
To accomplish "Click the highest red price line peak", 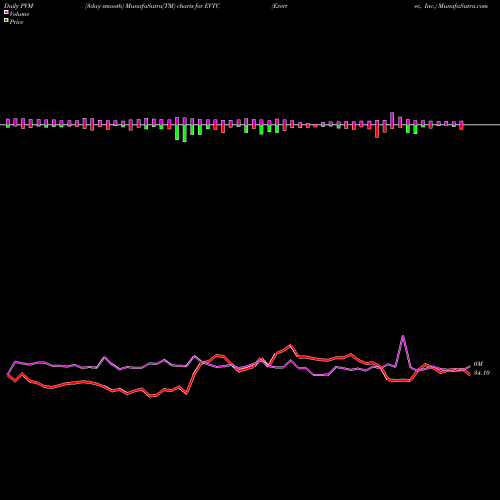I will [290, 345].
